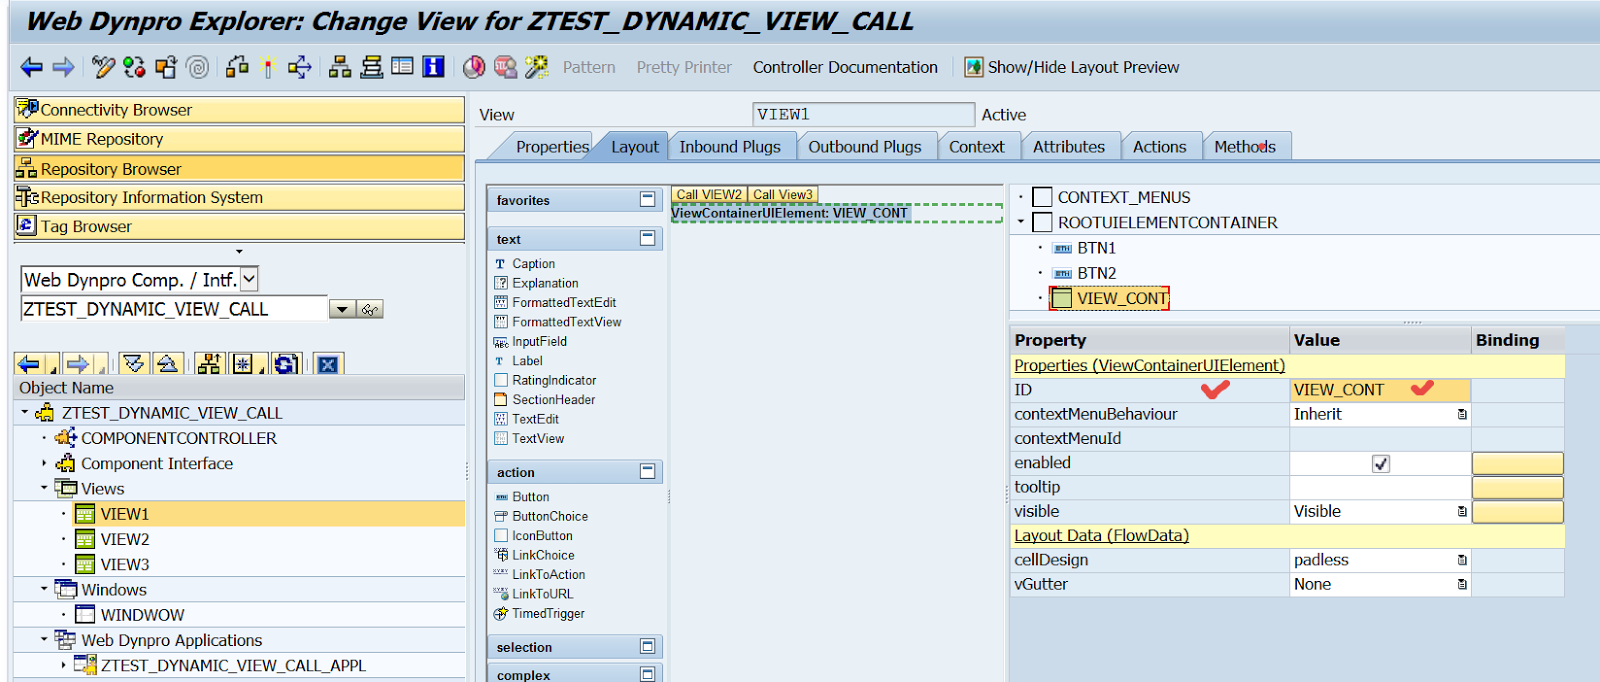Screen dimensions: 1600x682
Task: Switch to the Inbound Plugs tab
Action: pos(729,147)
